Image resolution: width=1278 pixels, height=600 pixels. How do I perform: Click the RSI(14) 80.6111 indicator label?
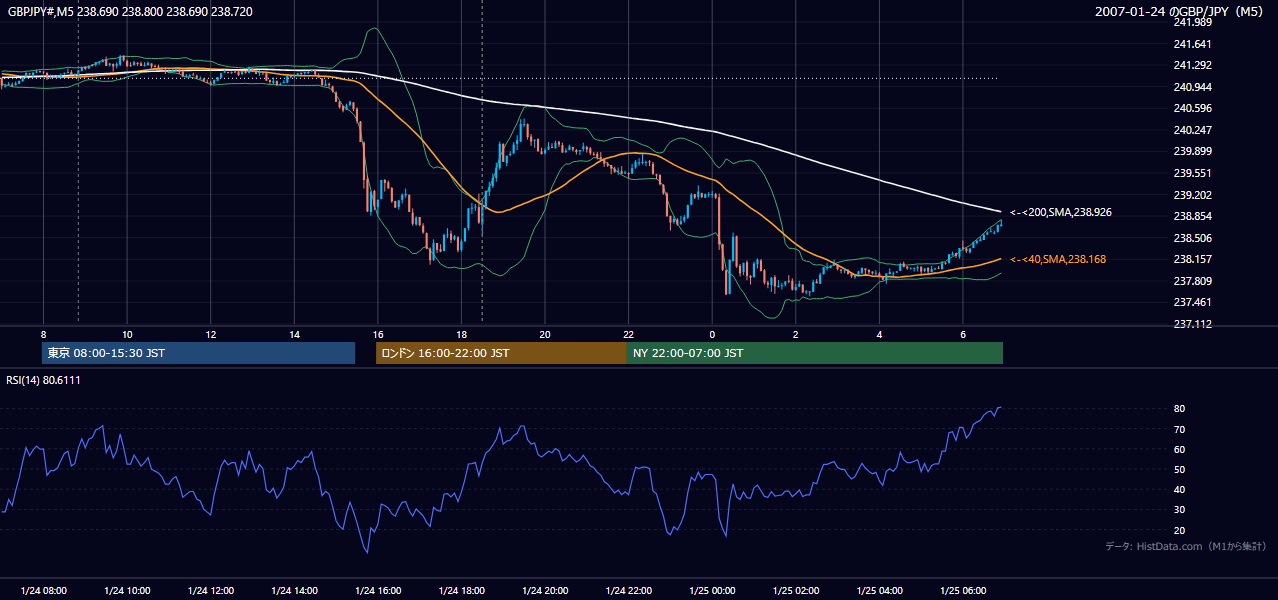43,380
